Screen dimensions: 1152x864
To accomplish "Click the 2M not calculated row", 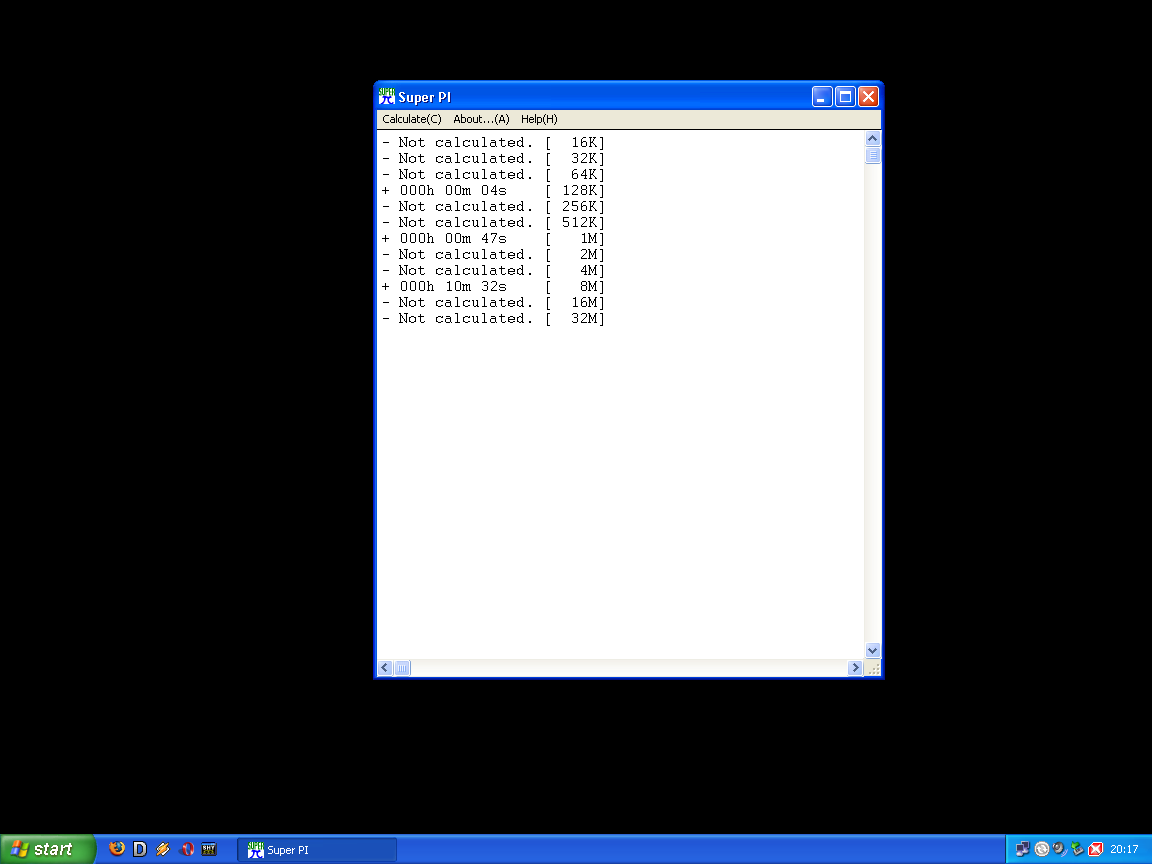I will click(493, 255).
